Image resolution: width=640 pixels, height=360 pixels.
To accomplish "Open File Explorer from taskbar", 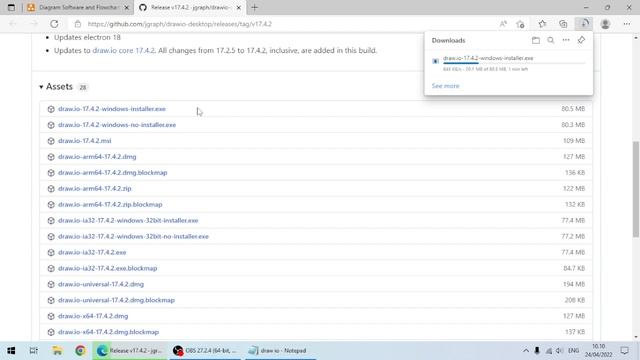I will click(x=57, y=351).
